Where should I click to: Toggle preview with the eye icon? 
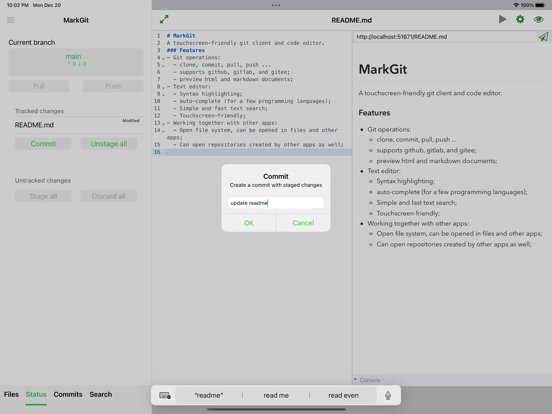539,19
